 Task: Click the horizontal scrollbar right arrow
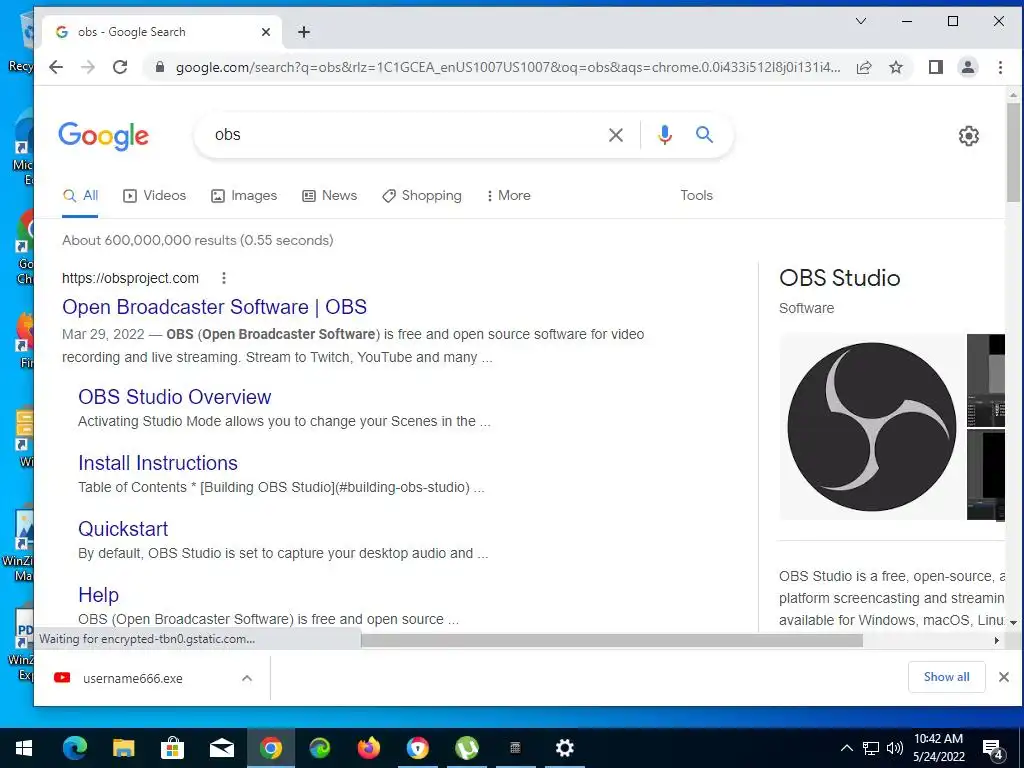[x=997, y=641]
